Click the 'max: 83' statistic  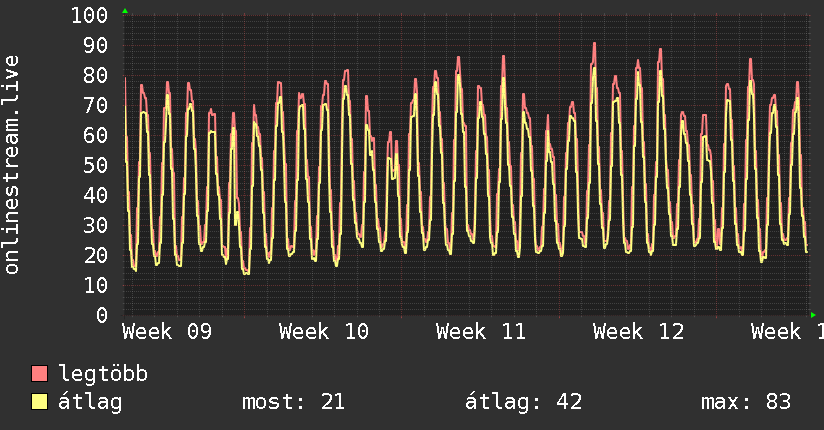click(x=746, y=402)
